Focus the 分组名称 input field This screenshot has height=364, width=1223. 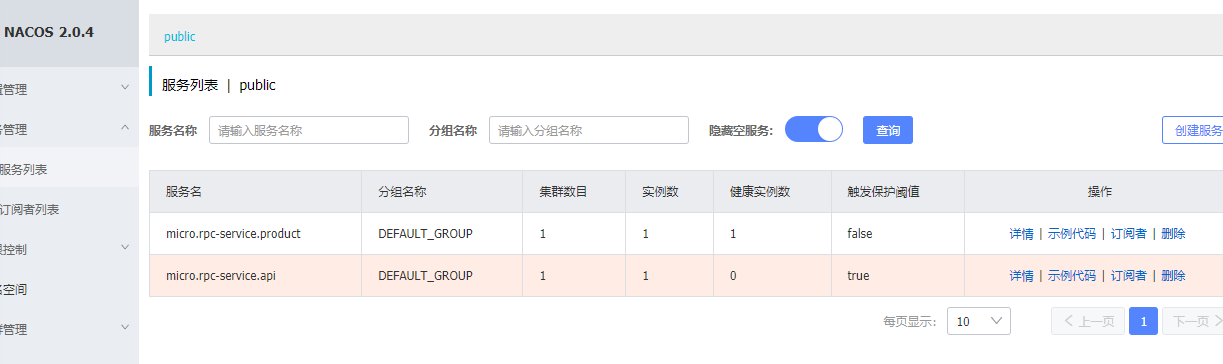pos(589,130)
